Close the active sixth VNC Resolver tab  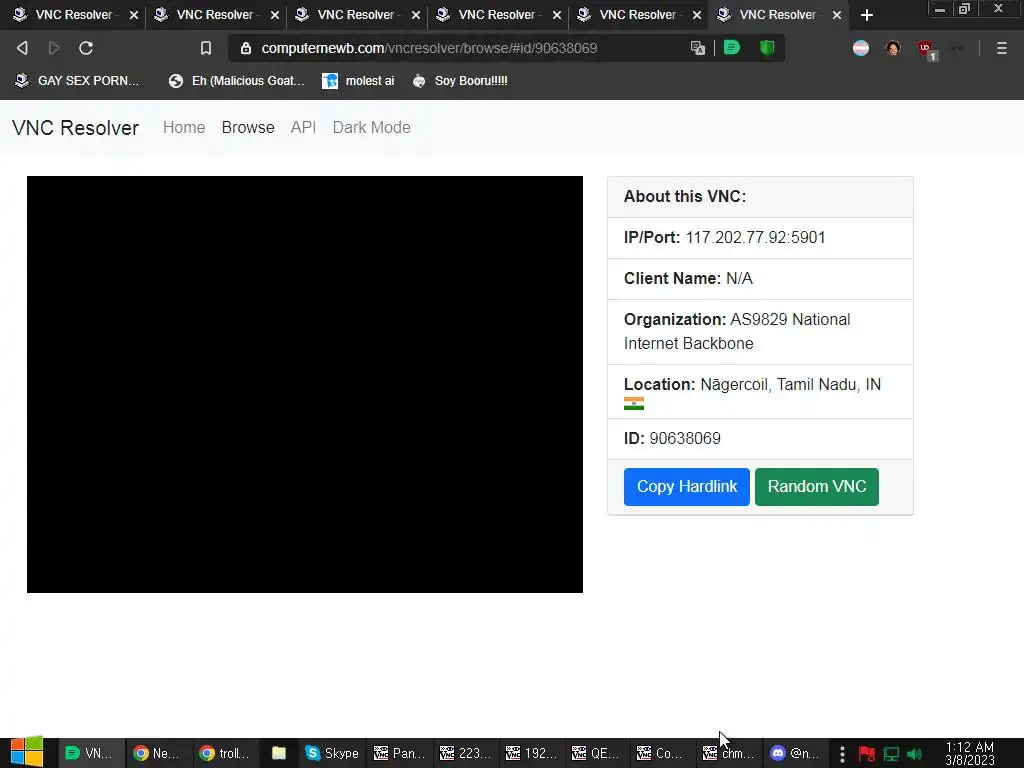coord(837,15)
